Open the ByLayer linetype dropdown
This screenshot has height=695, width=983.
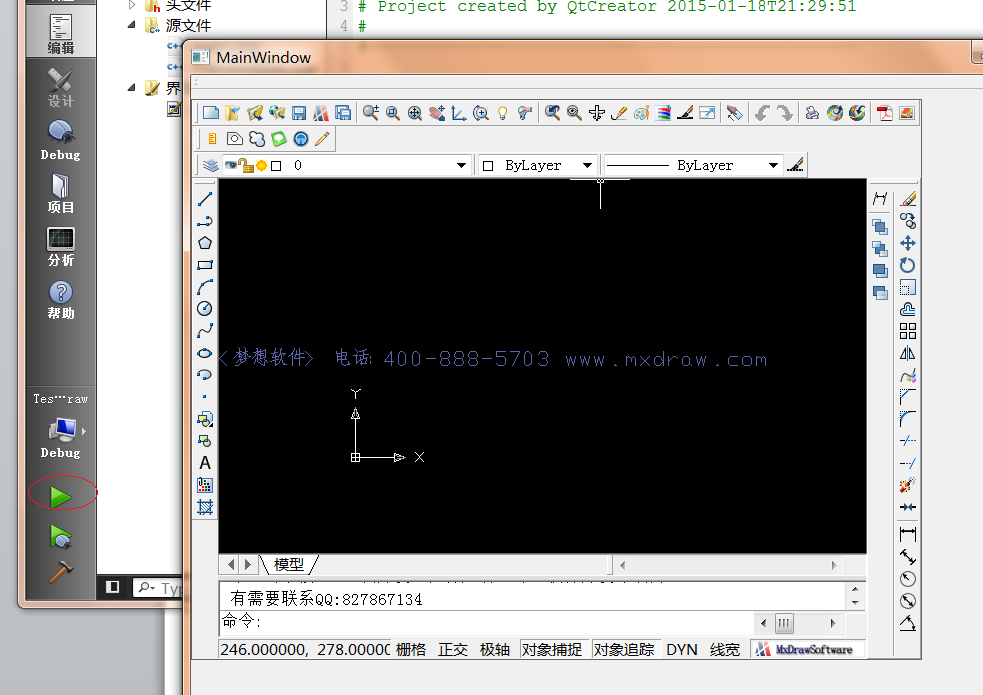pos(774,165)
